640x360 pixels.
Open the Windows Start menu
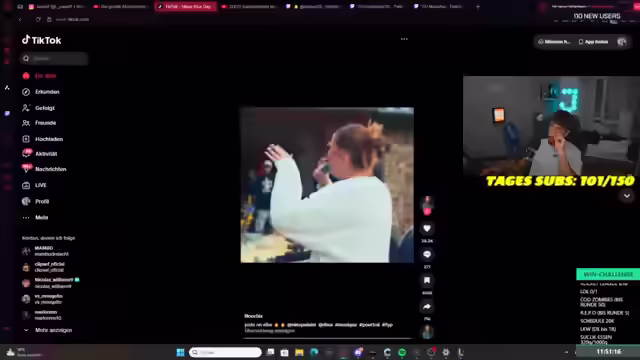pyautogui.click(x=180, y=352)
